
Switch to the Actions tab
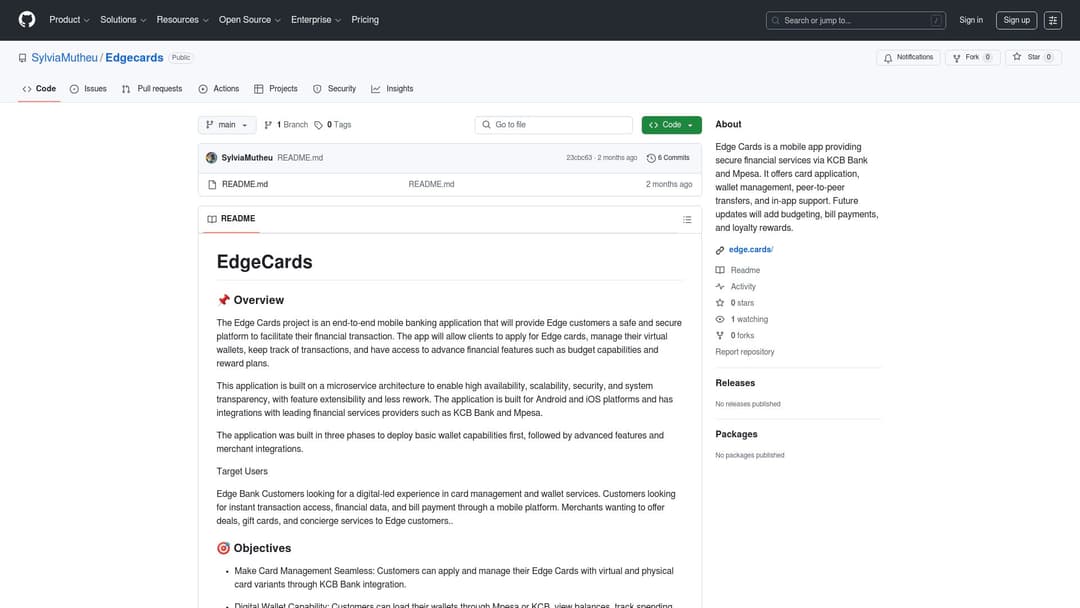click(x=219, y=89)
